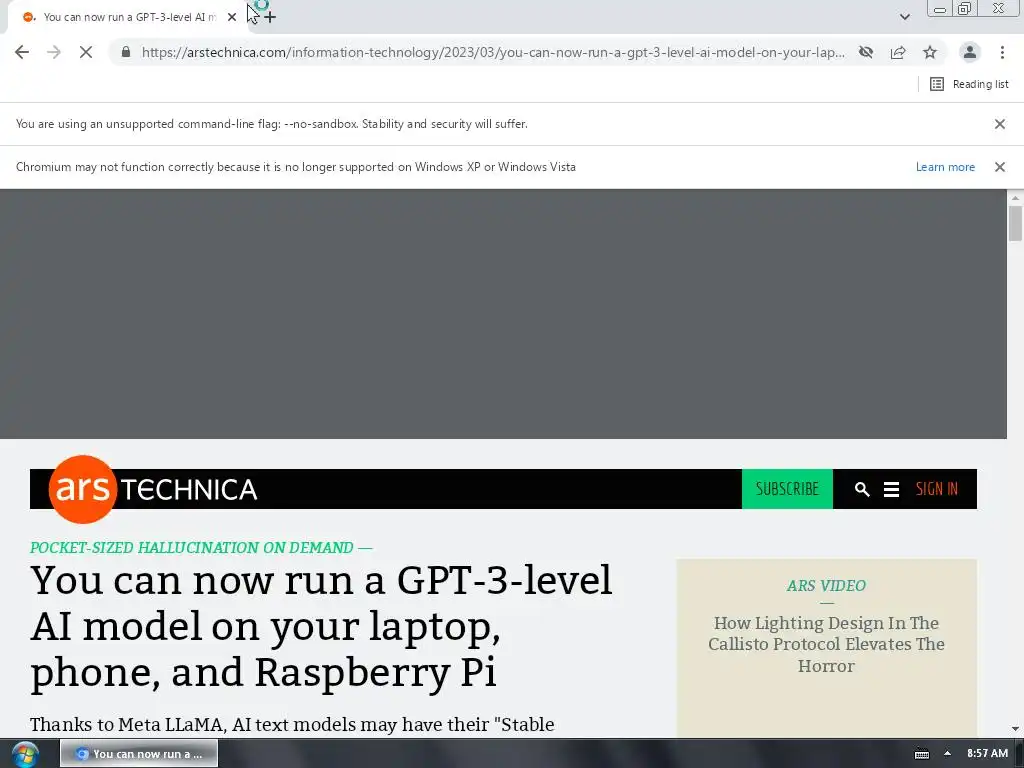Image resolution: width=1024 pixels, height=768 pixels.
Task: Select Chromium taskbar button
Action: pyautogui.click(x=139, y=754)
